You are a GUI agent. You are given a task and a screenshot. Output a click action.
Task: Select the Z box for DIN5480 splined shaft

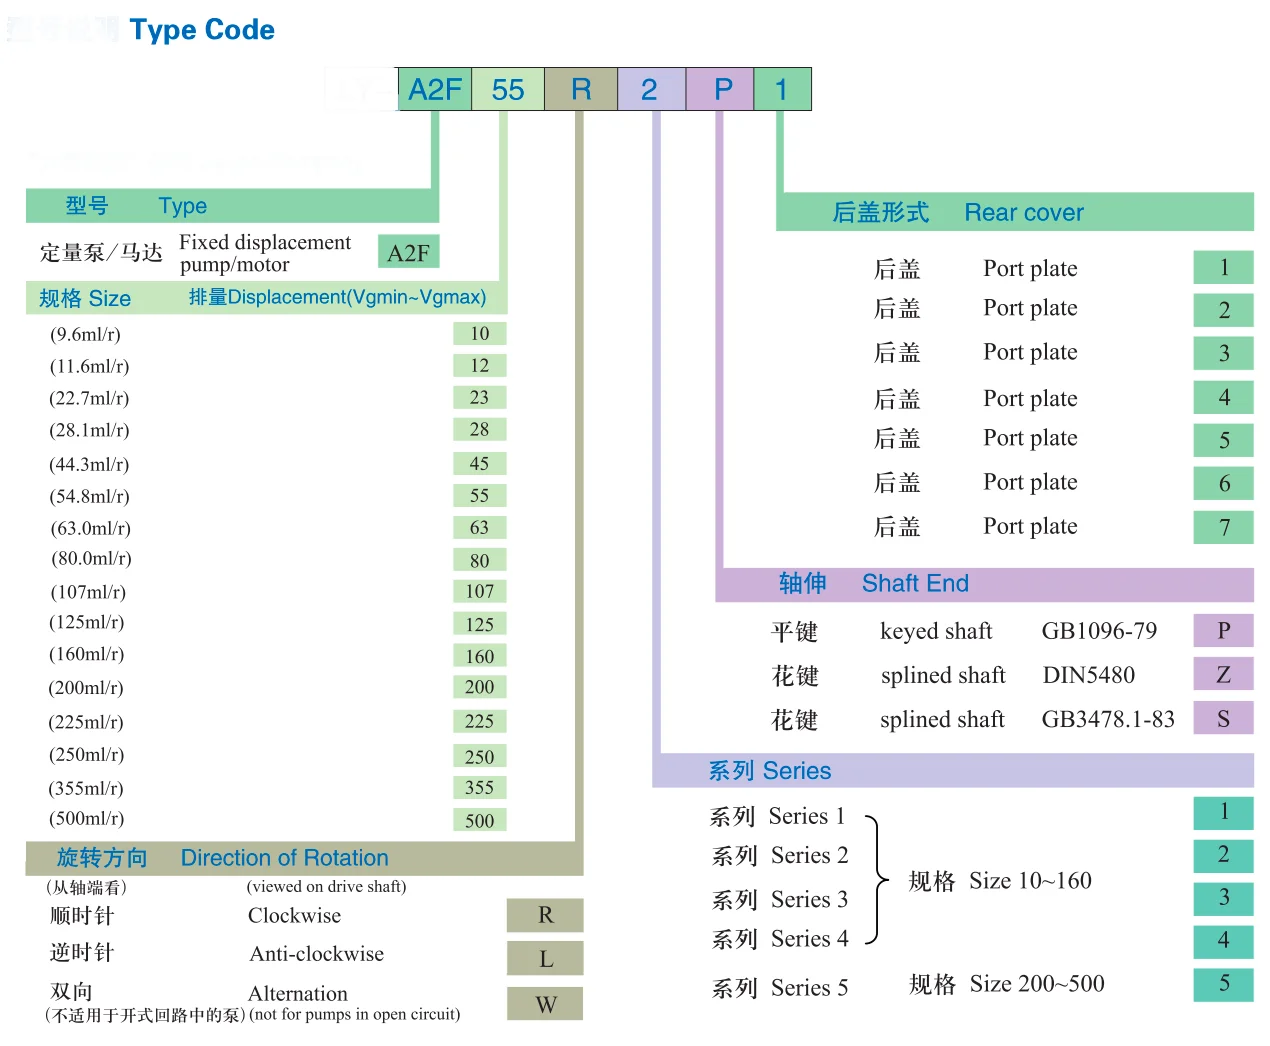click(x=1223, y=675)
